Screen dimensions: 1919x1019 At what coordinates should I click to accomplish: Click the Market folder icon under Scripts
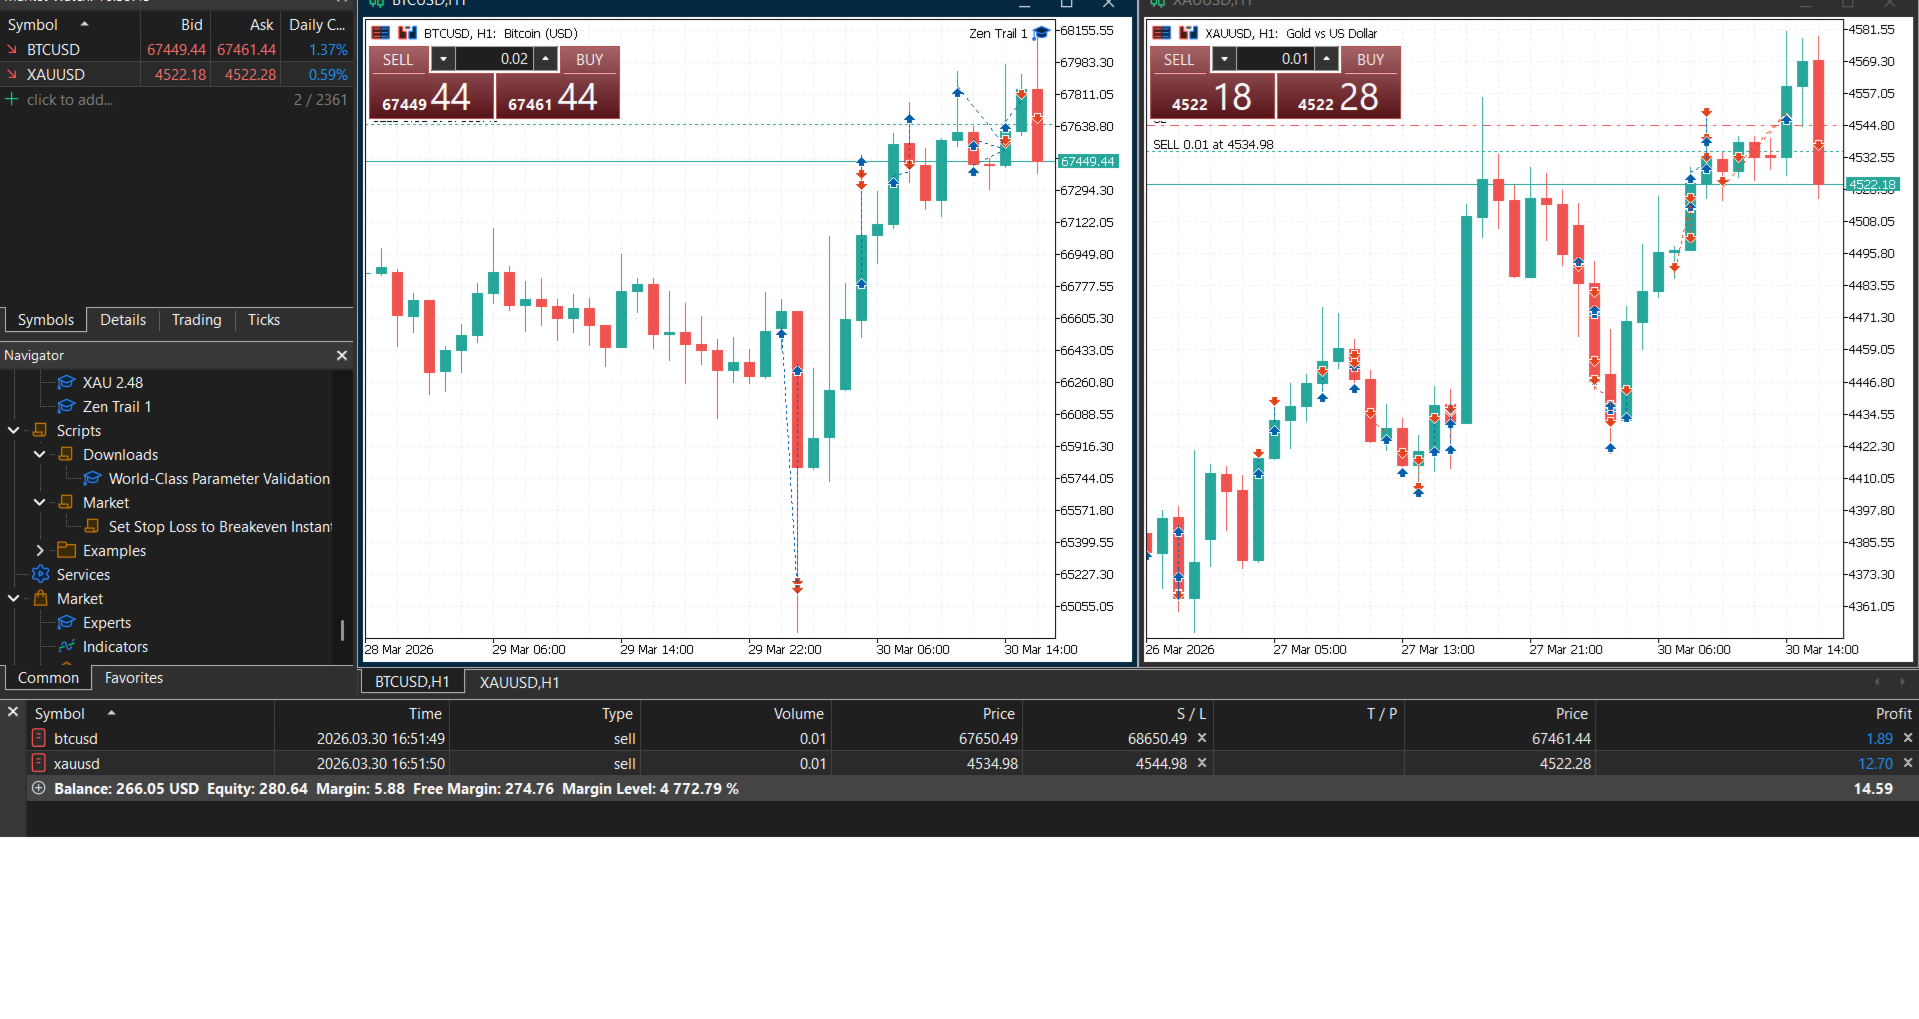pyautogui.click(x=67, y=502)
